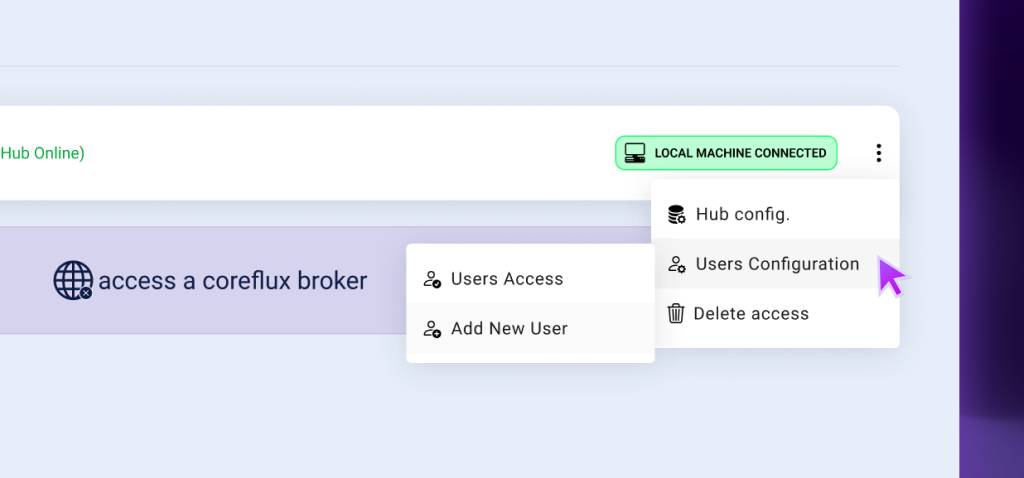Screen dimensions: 1024x478
Task: Click the Users Access person-check icon
Action: click(432, 279)
